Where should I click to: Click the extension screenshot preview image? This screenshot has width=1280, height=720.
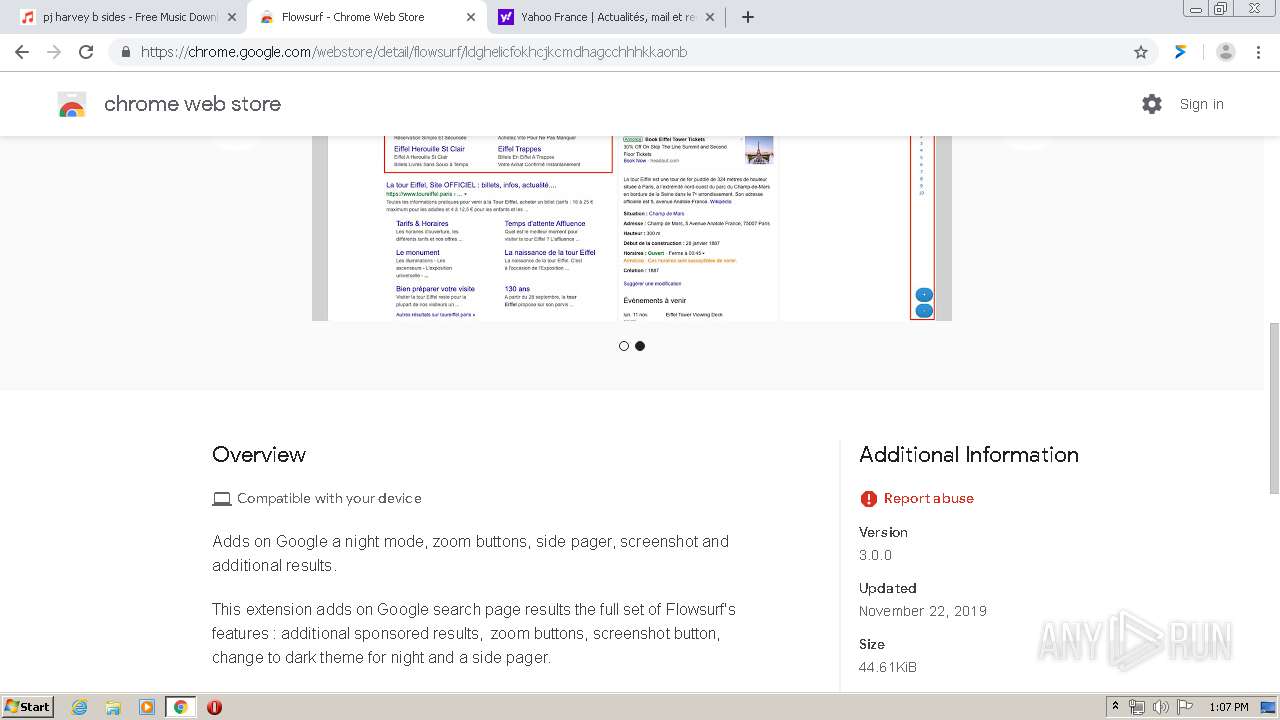pyautogui.click(x=632, y=228)
